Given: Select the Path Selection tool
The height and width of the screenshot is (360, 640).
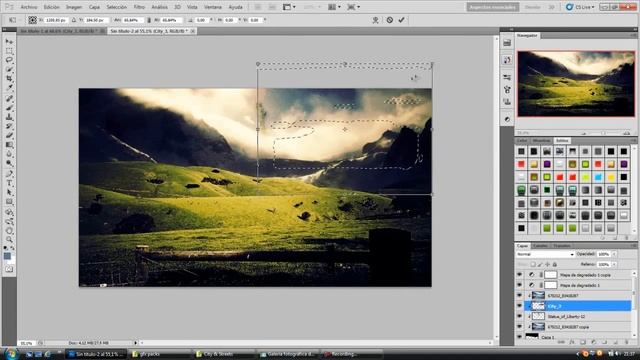Looking at the screenshot, I should (9, 192).
